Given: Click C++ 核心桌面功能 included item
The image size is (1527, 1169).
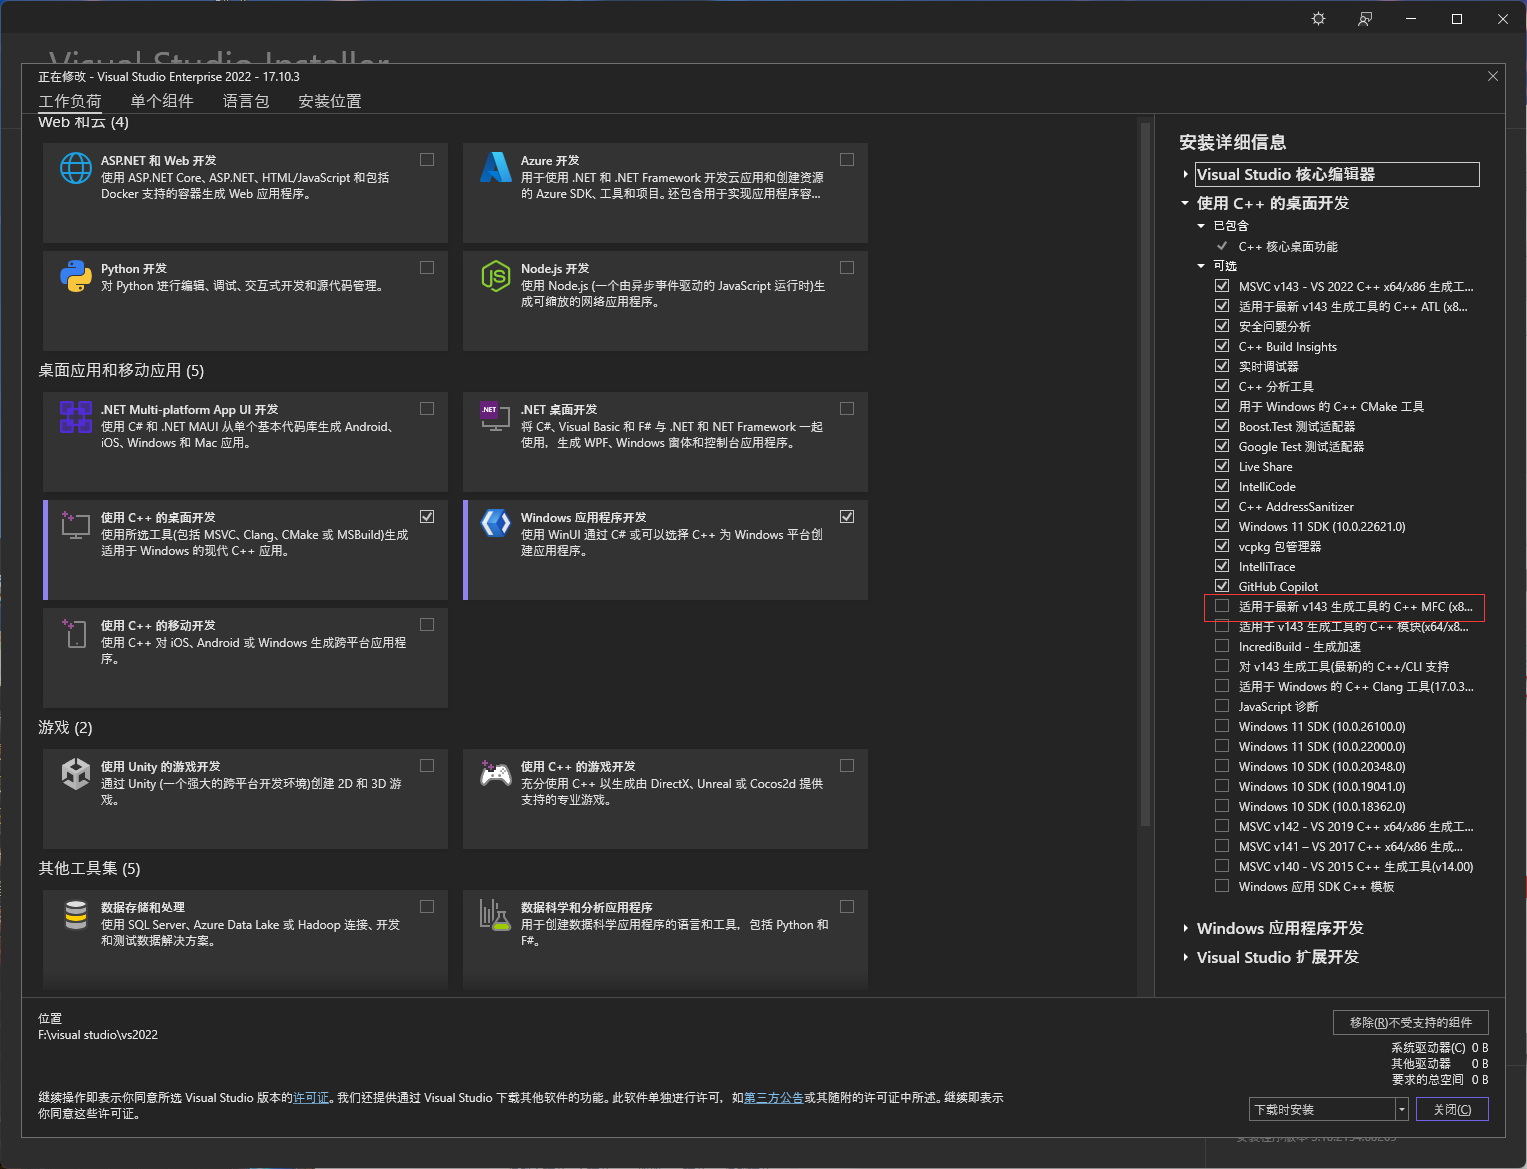Looking at the screenshot, I should 1288,246.
